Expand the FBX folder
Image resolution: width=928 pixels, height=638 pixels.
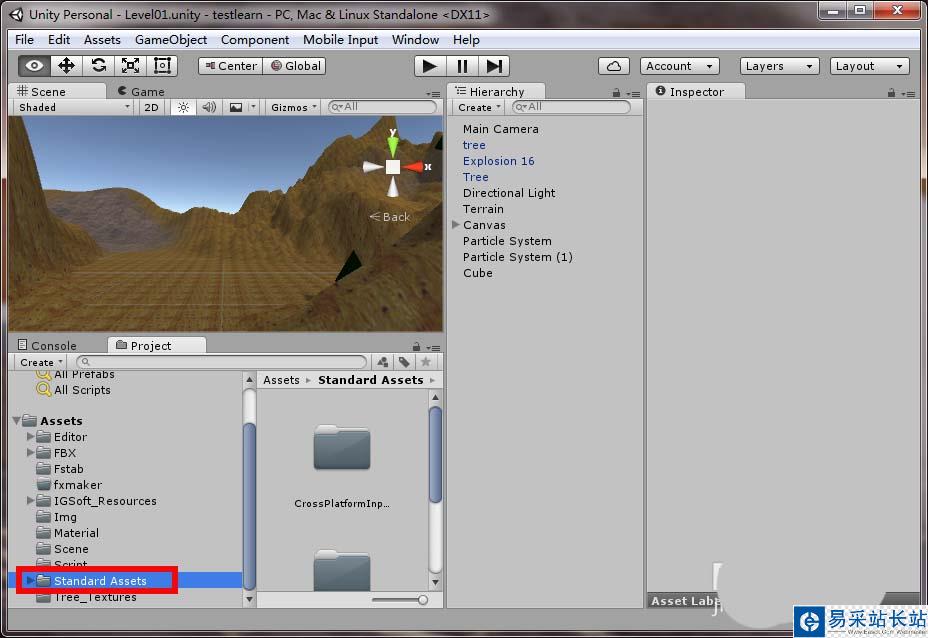pyautogui.click(x=30, y=453)
